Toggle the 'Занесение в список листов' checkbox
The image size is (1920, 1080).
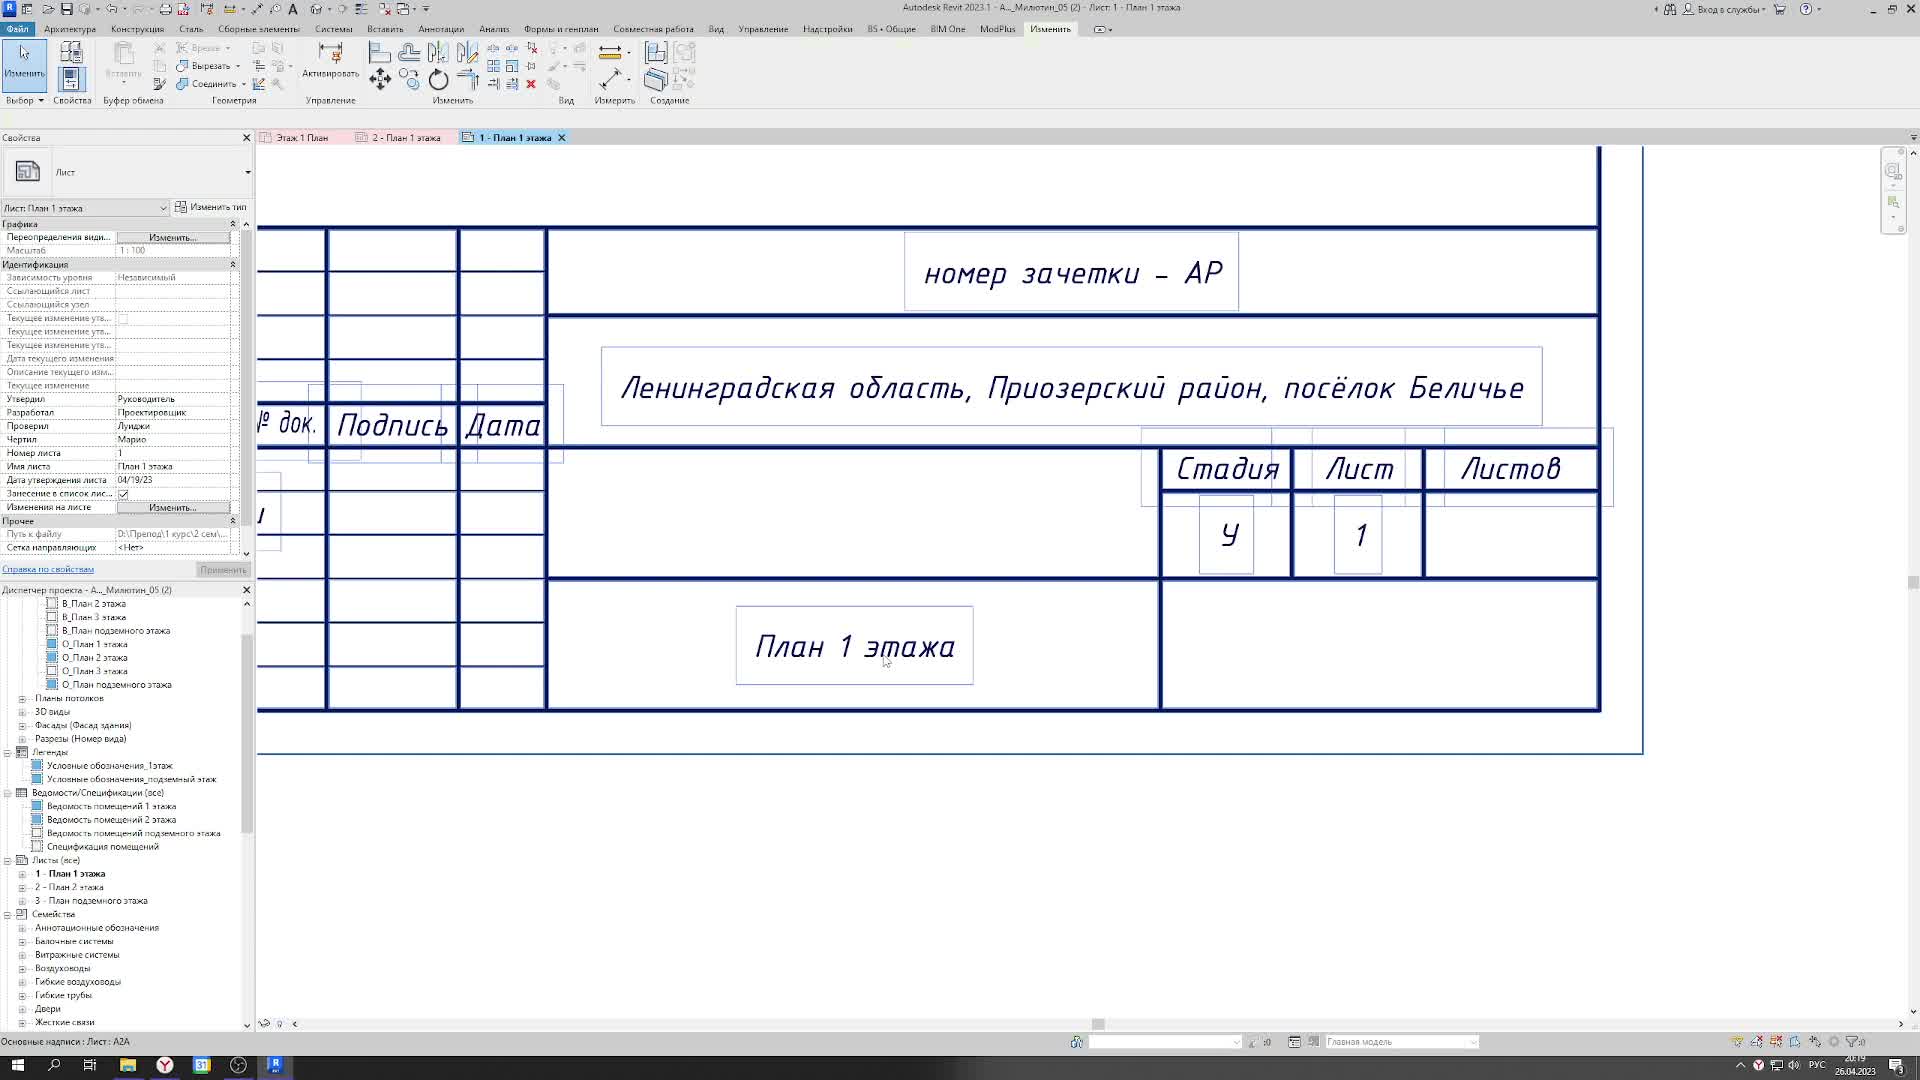tap(123, 494)
